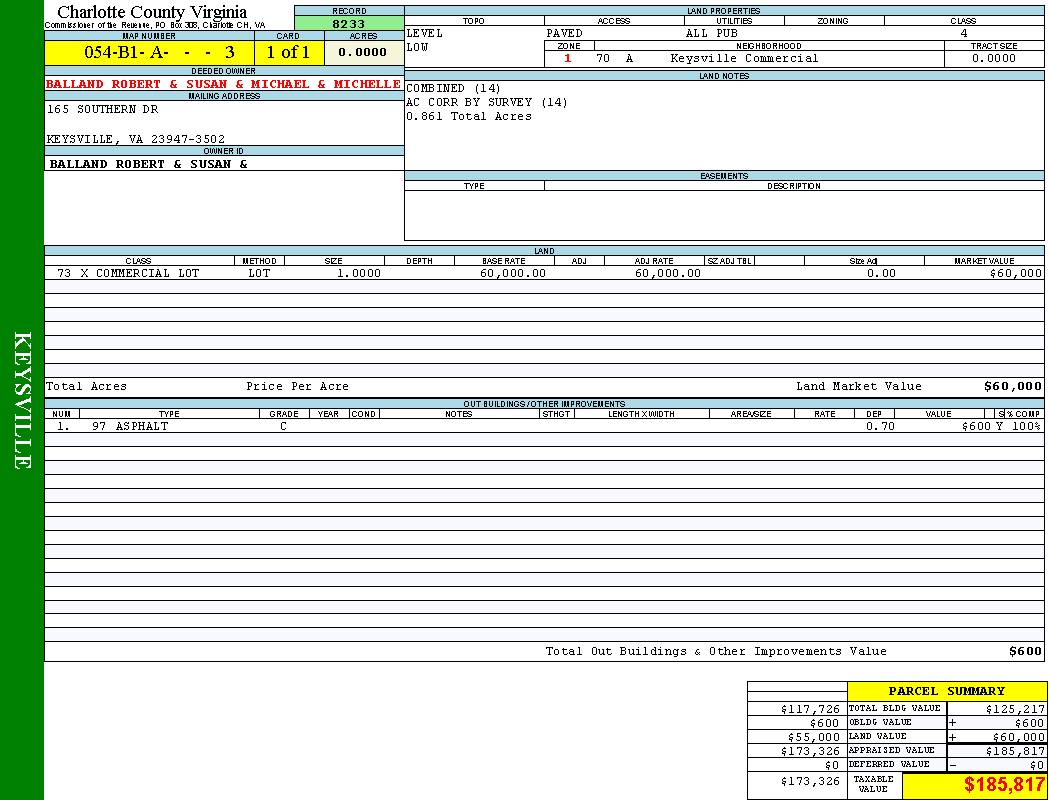Click the PAVED access value
Image resolution: width=1050 pixels, height=800 pixels.
coord(564,33)
